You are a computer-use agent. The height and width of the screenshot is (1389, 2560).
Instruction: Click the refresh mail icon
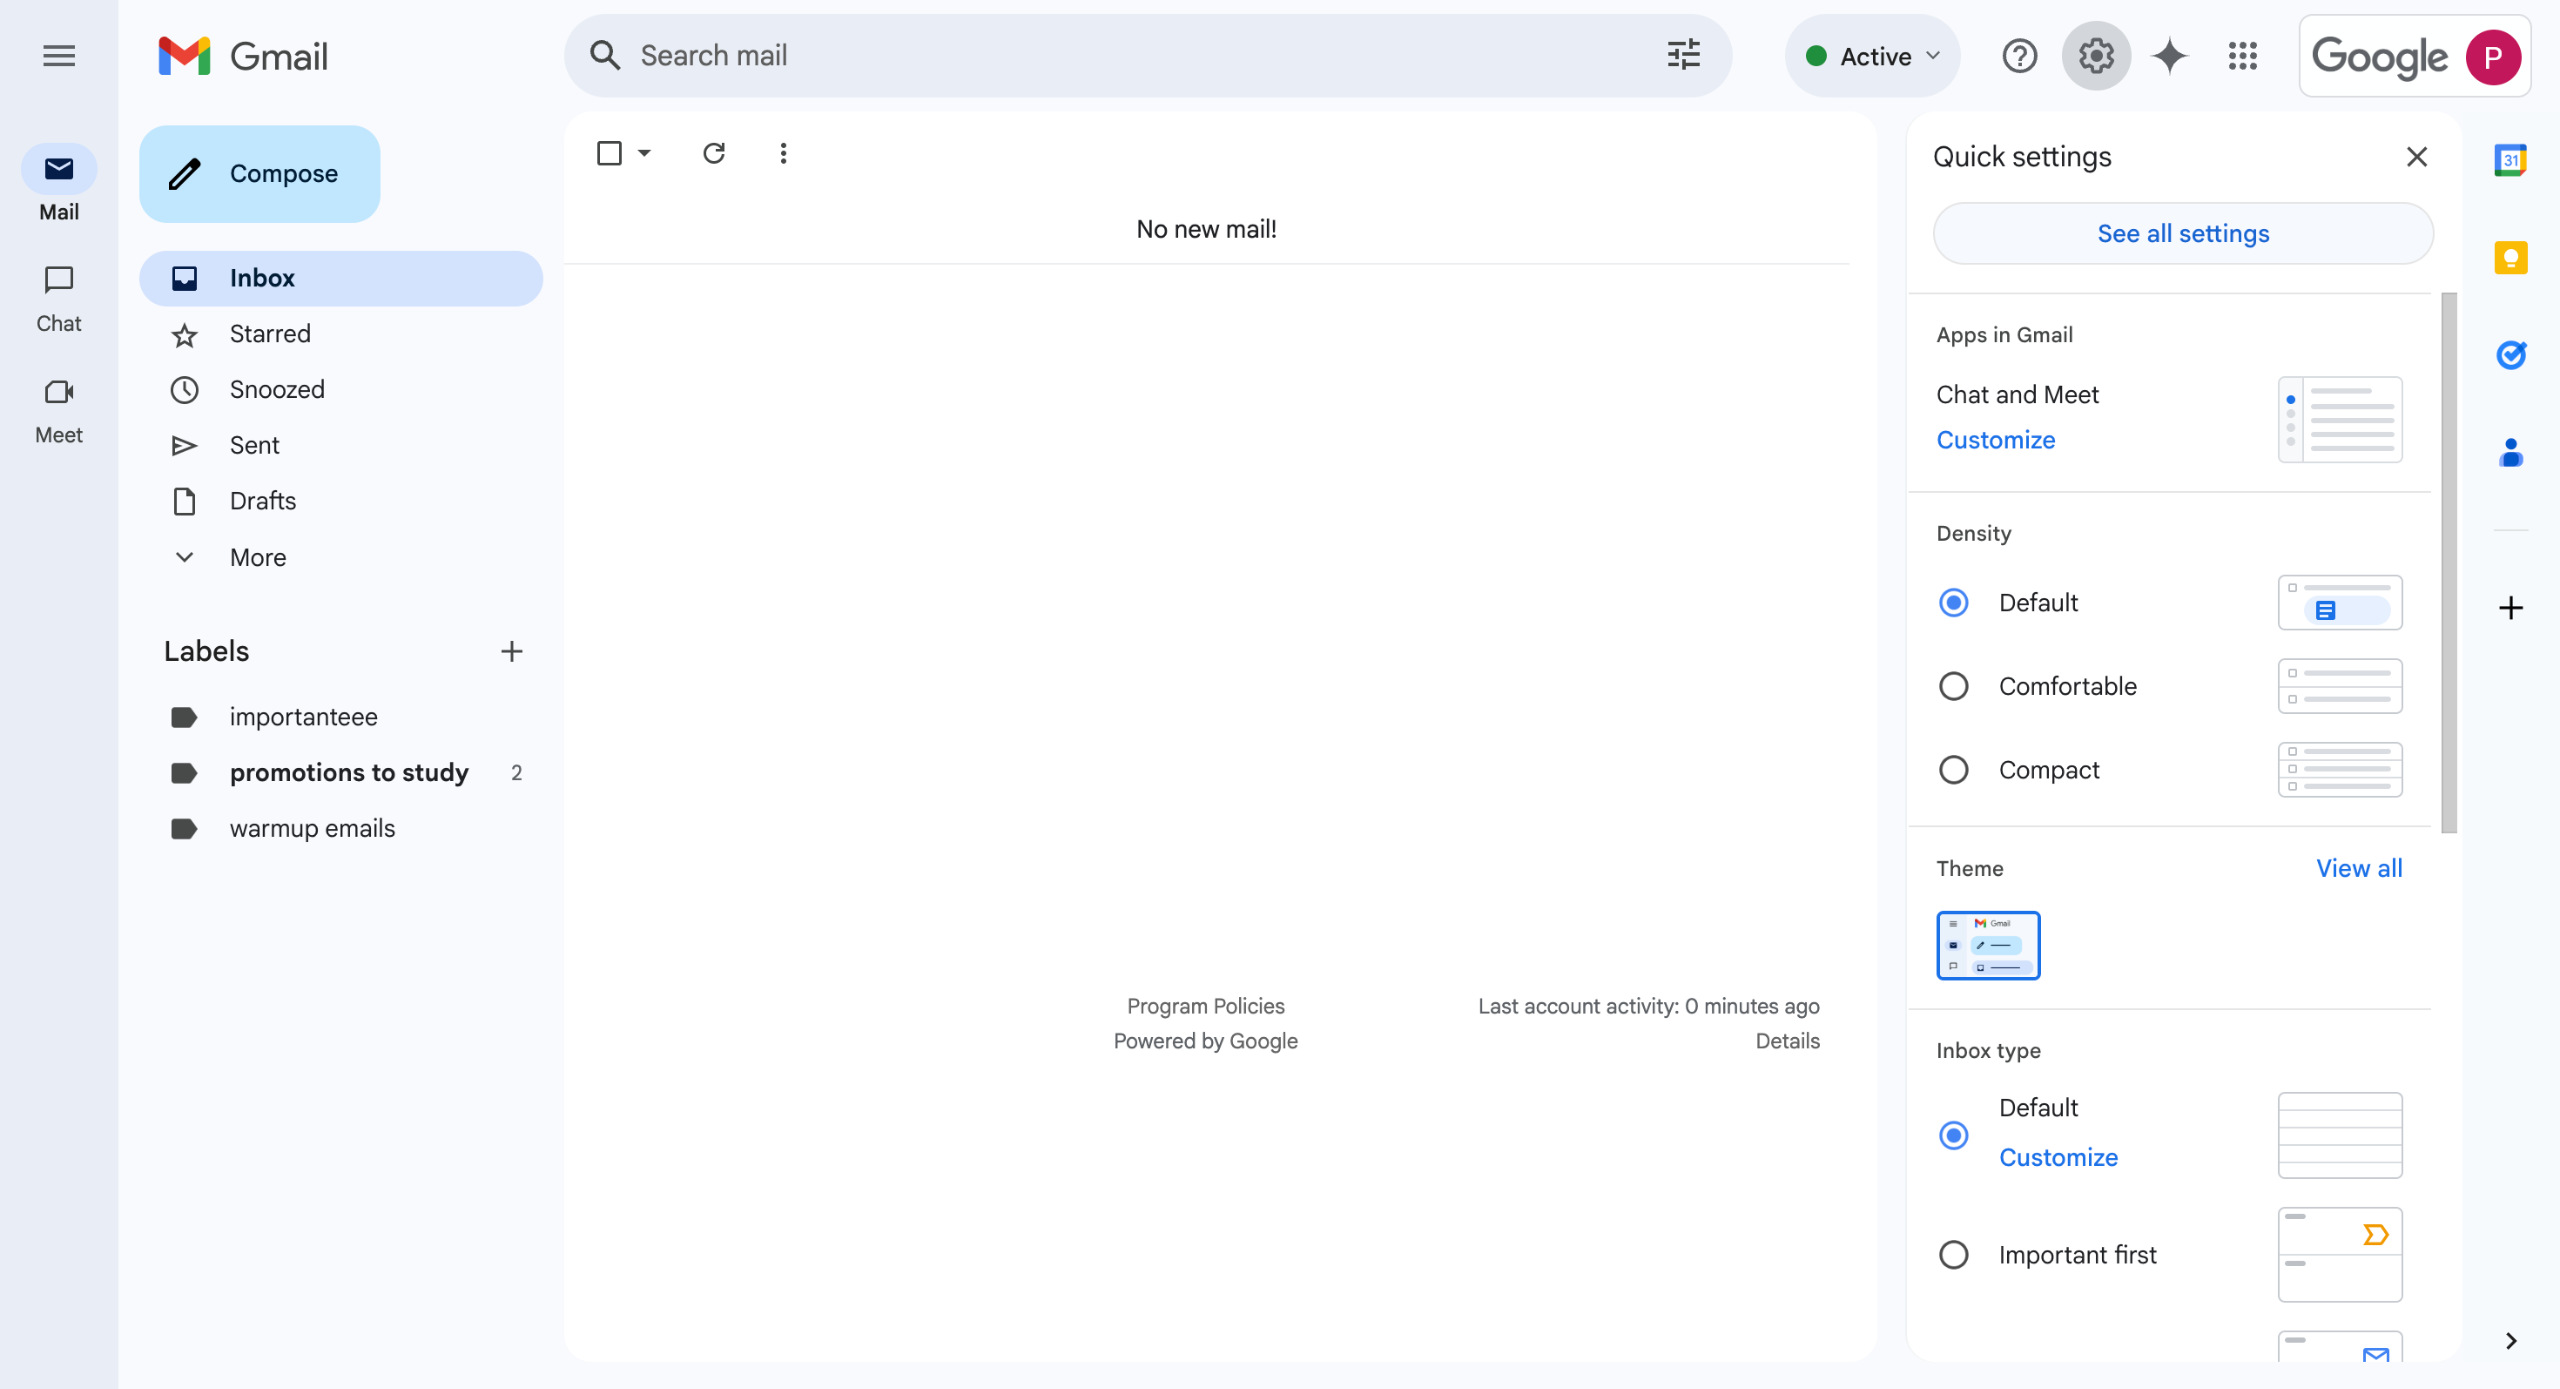(713, 153)
